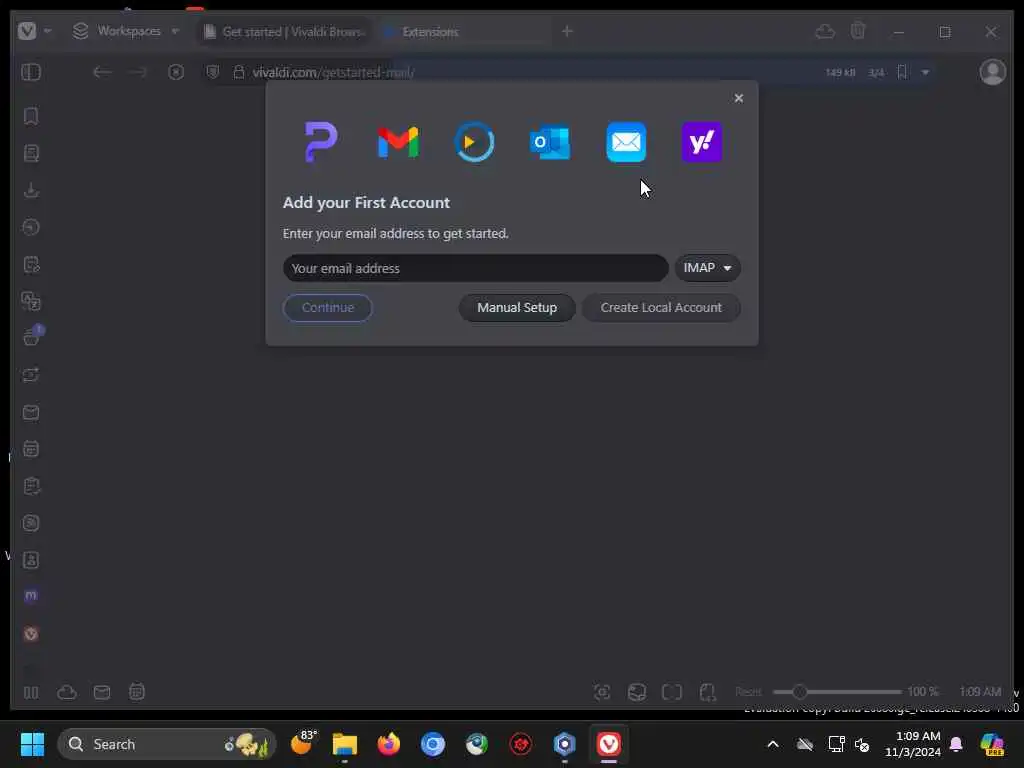Click the taskbar Search box
This screenshot has height=768, width=1024.
pos(167,744)
